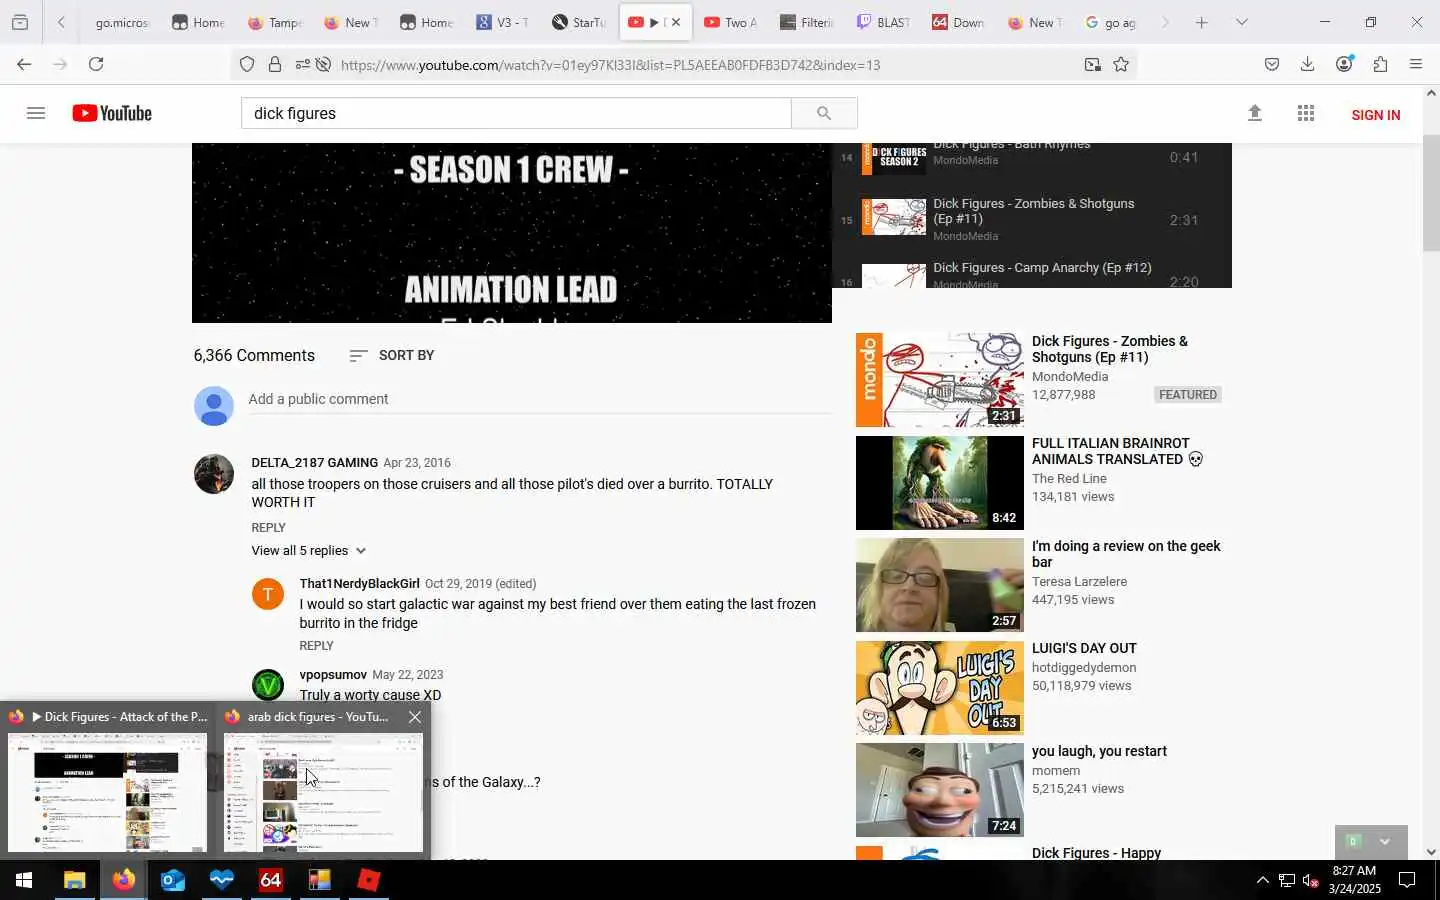The width and height of the screenshot is (1440, 900).
Task: Click the YouTube search magnifier button
Action: (824, 113)
